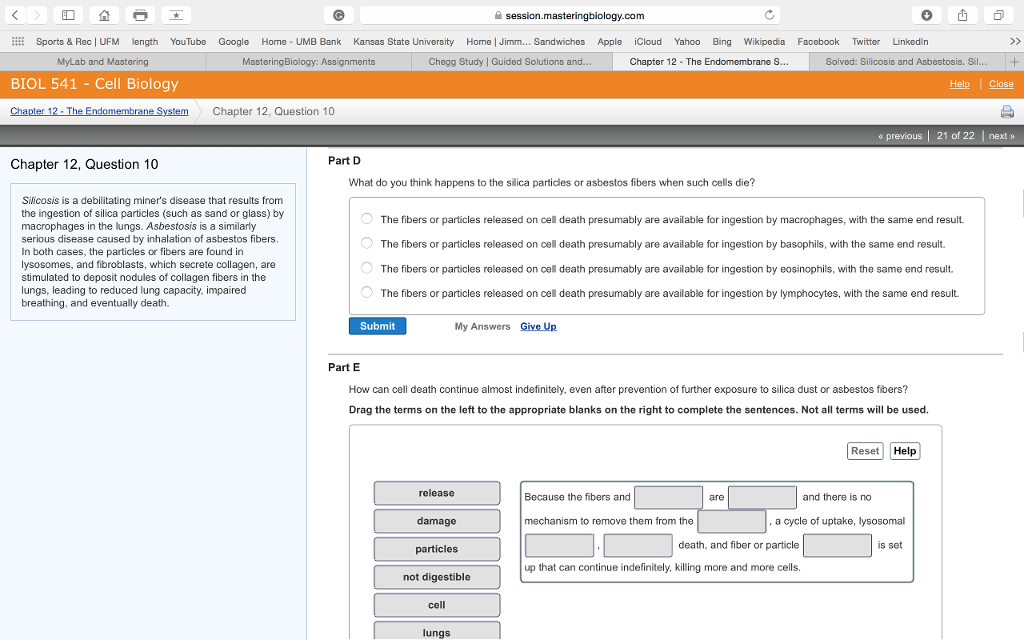Viewport: 1024px width, 640px height.
Task: Switch to the Chegg Study tab
Action: (x=509, y=61)
